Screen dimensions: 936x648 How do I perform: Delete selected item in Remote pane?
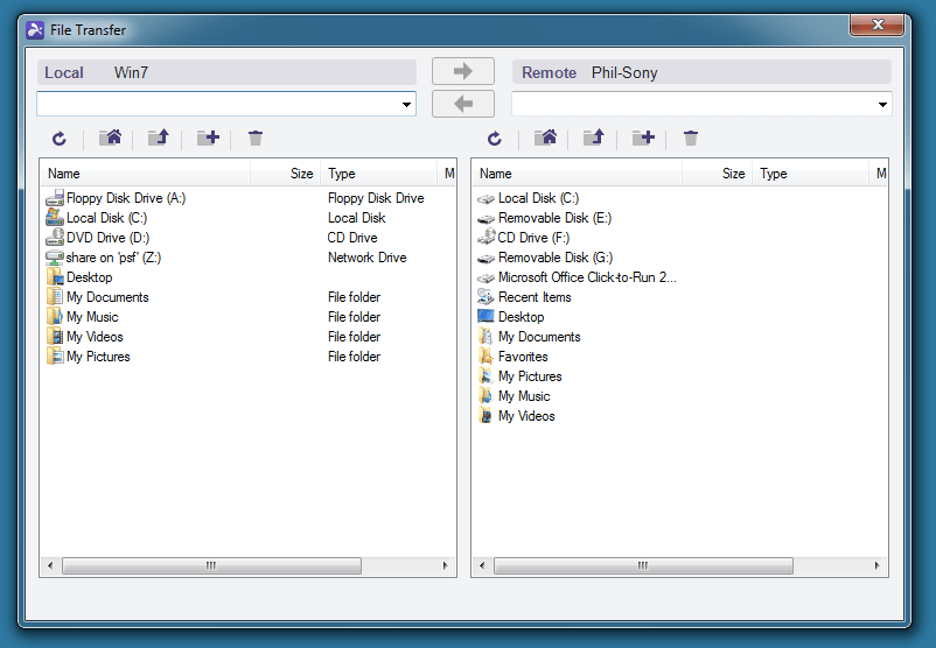tap(690, 138)
